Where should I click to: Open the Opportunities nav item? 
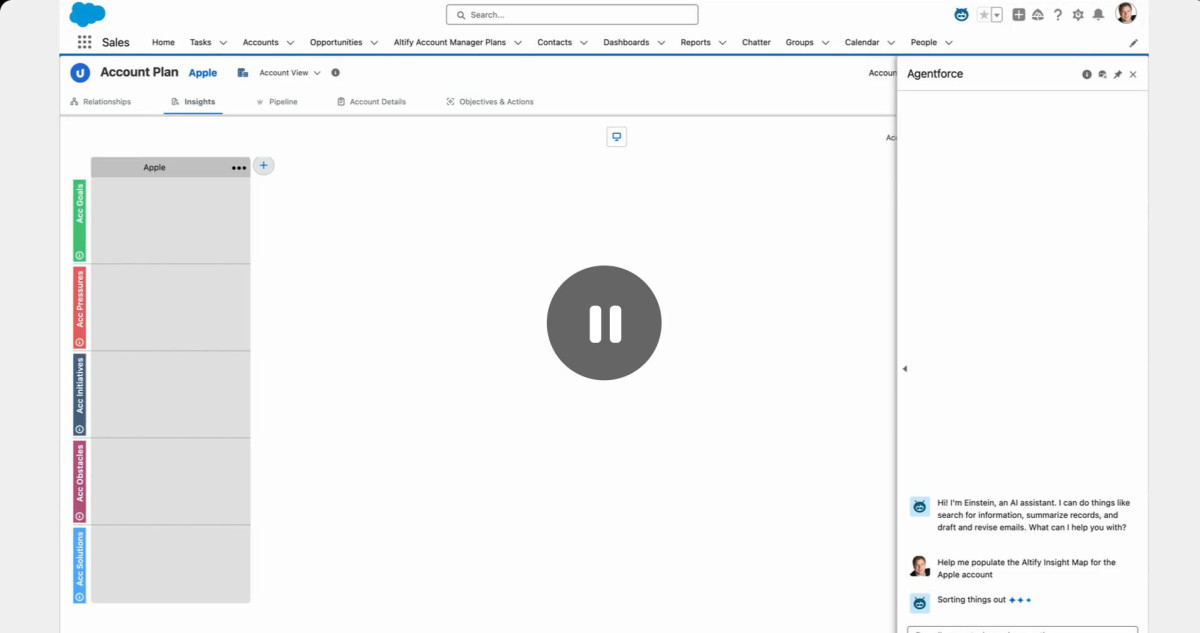pos(336,43)
